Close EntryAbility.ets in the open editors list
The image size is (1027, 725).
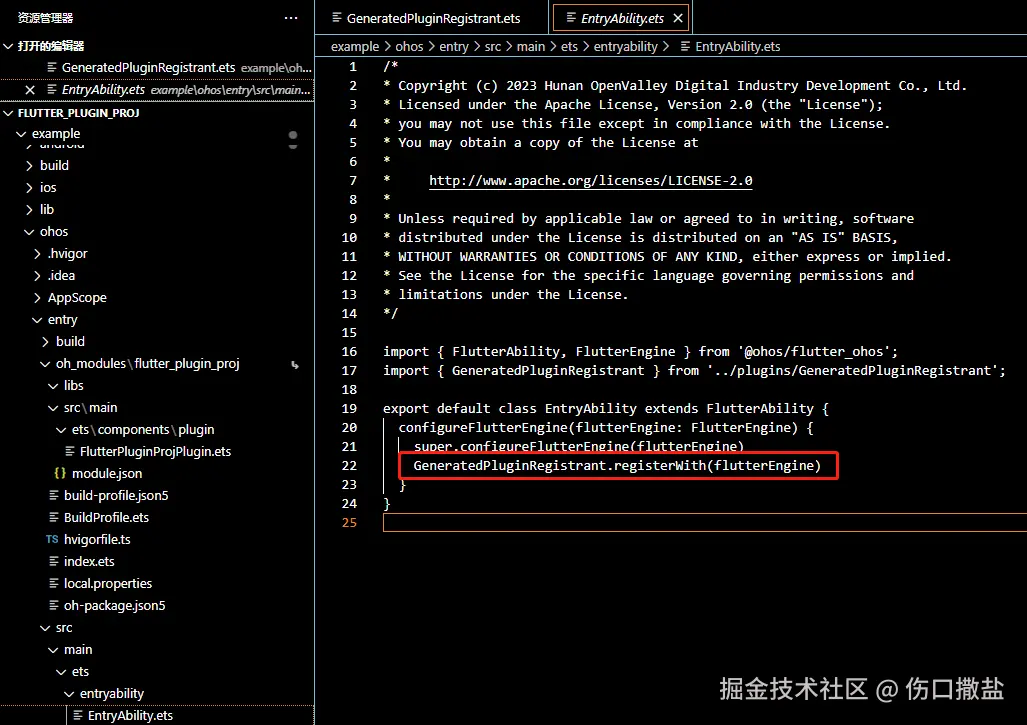click(29, 90)
